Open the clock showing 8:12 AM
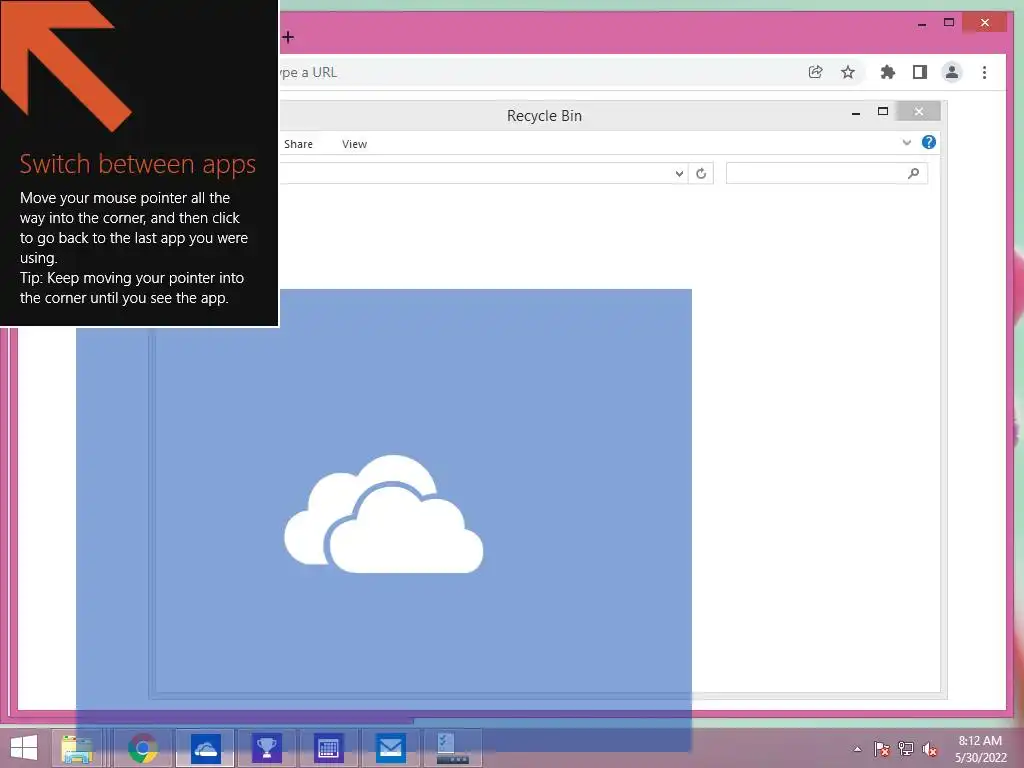This screenshot has height=768, width=1024. tap(980, 749)
